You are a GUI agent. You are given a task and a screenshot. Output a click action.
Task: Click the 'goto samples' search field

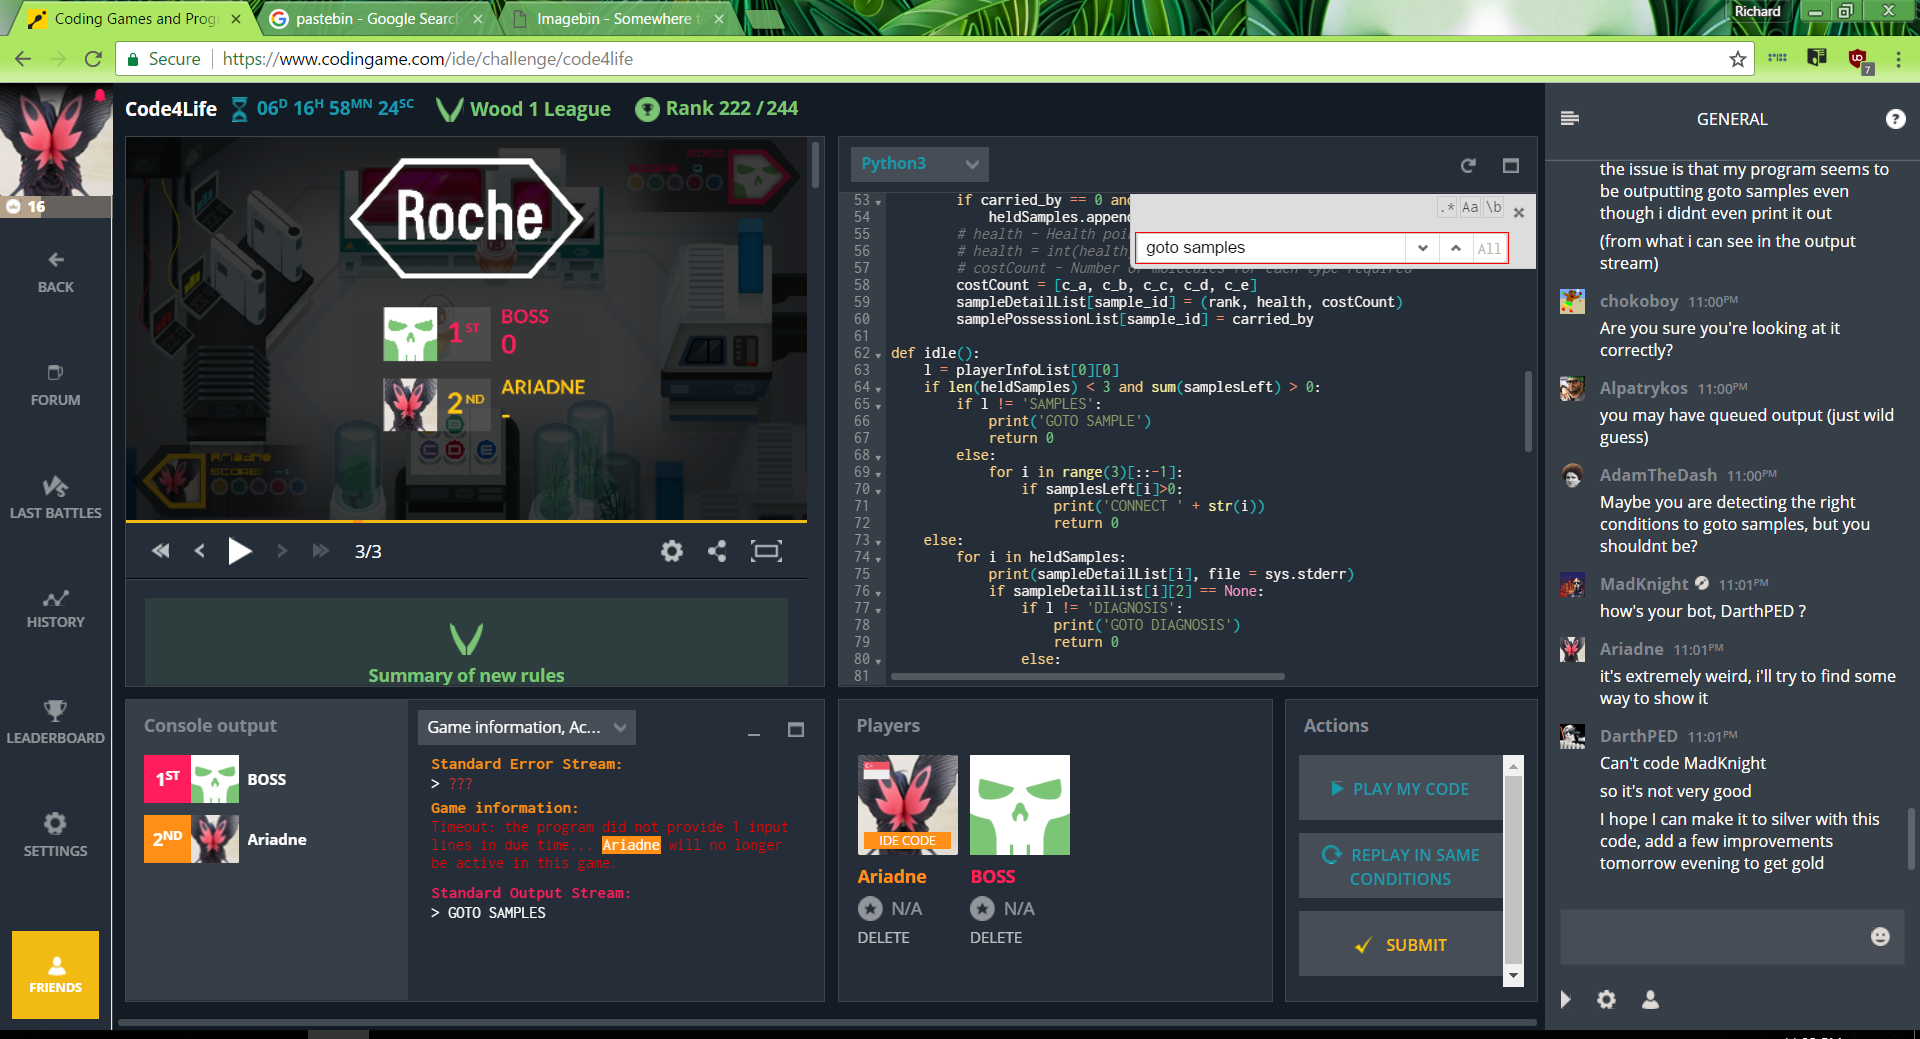1271,248
